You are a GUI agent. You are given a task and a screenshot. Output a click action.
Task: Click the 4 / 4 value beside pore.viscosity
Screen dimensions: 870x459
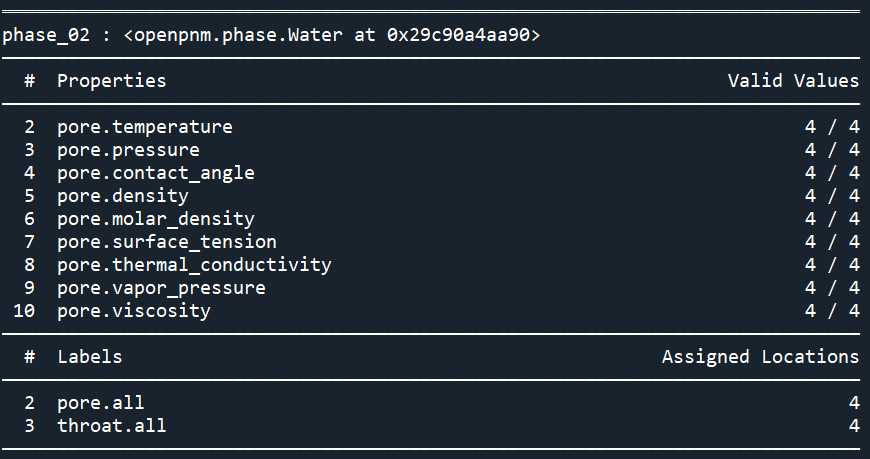tap(832, 311)
